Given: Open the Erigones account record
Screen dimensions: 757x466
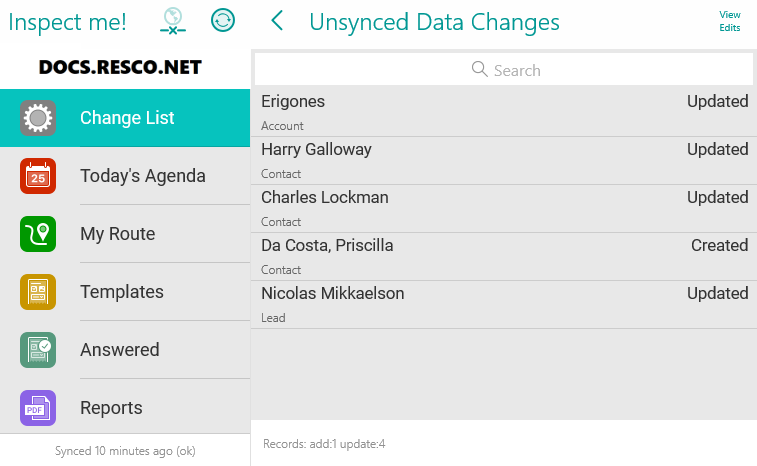Looking at the screenshot, I should 503,112.
